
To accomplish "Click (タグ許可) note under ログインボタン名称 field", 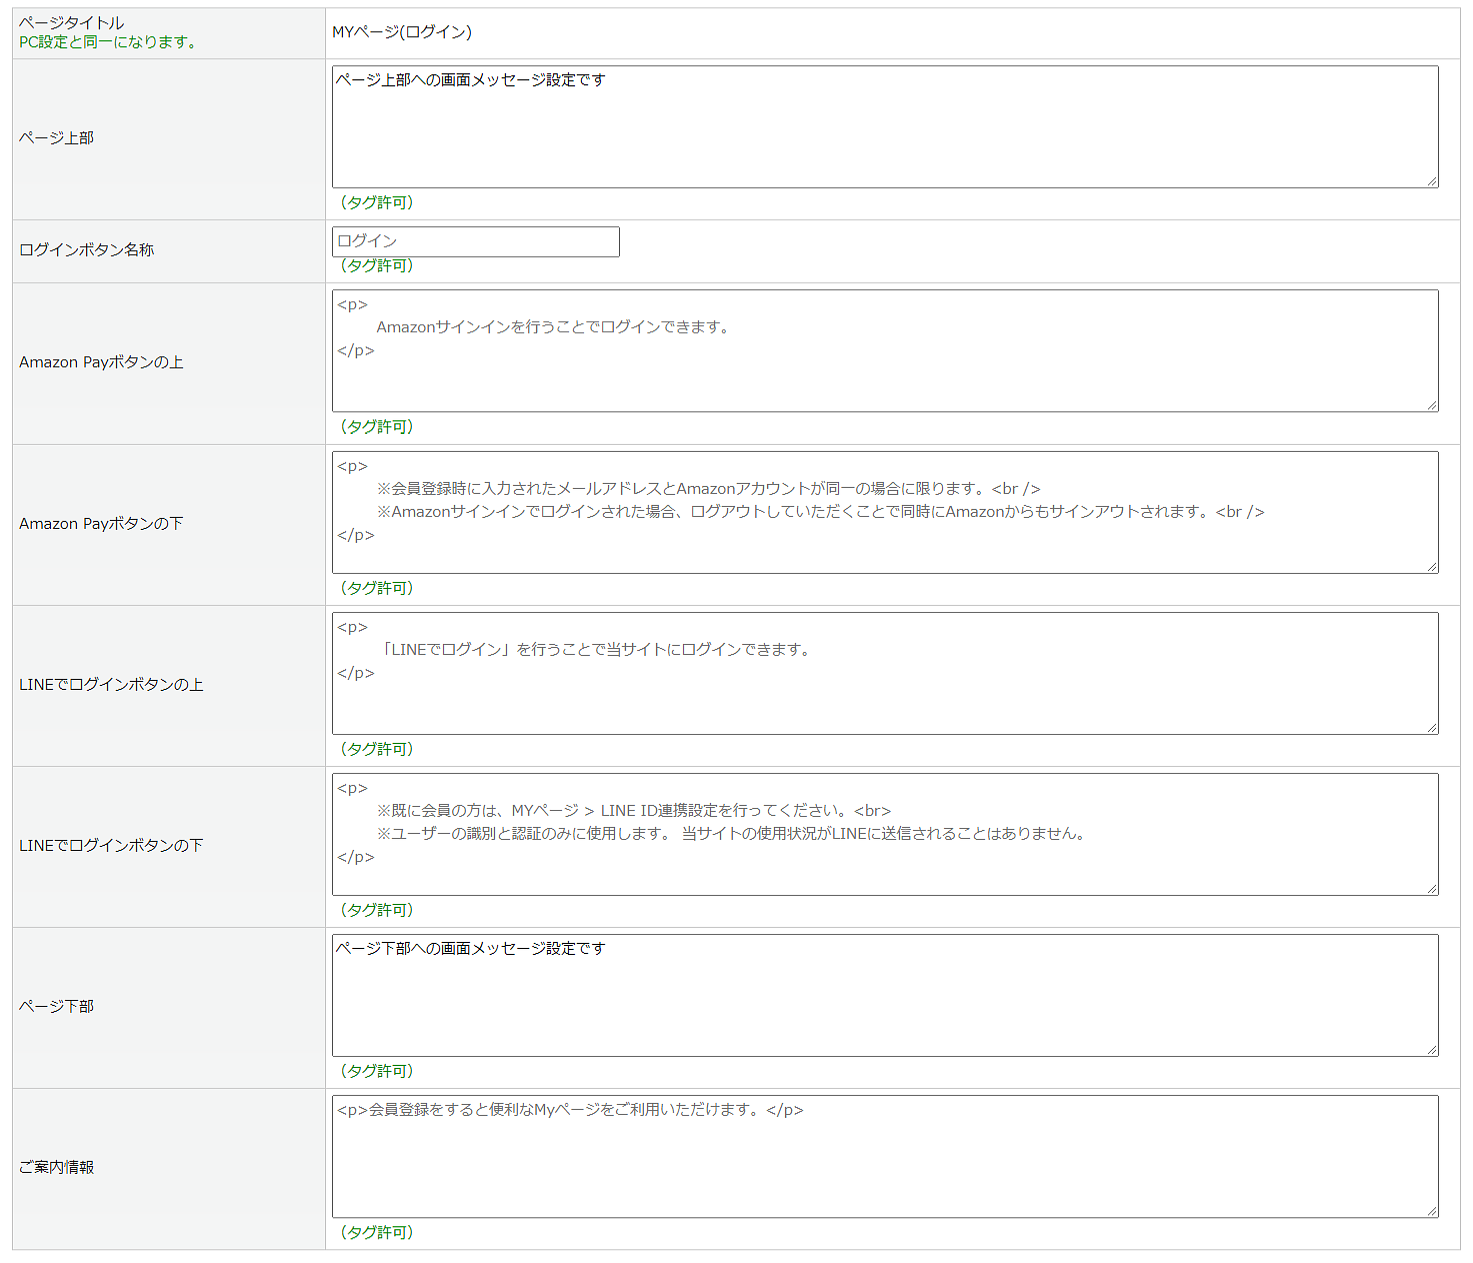I will click(x=376, y=265).
